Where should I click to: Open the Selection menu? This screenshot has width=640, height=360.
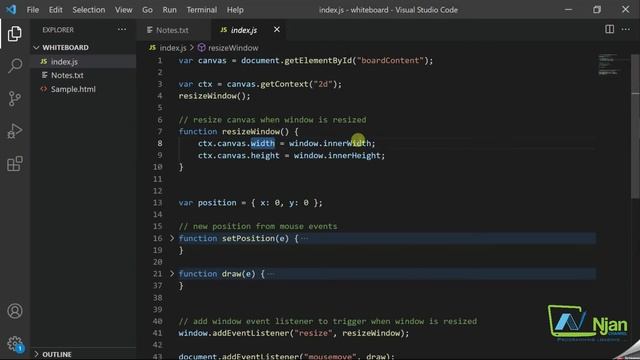pos(89,10)
